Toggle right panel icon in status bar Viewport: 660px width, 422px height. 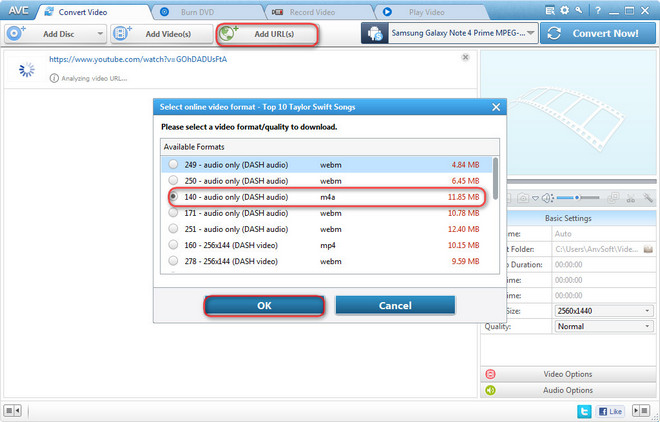tap(641, 410)
